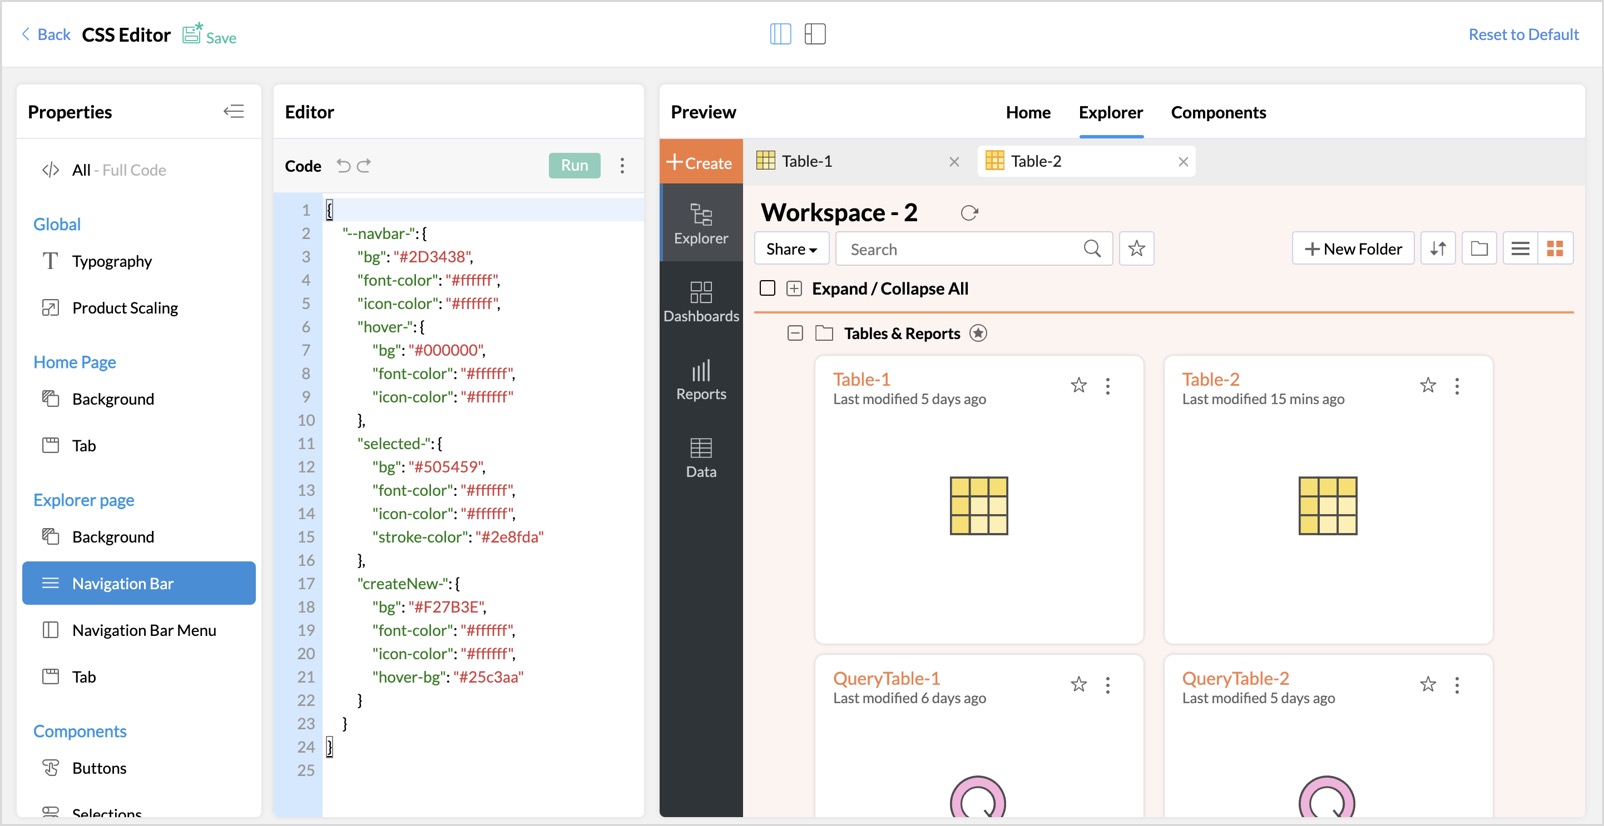This screenshot has height=826, width=1604.
Task: Click the Create button
Action: 701,162
